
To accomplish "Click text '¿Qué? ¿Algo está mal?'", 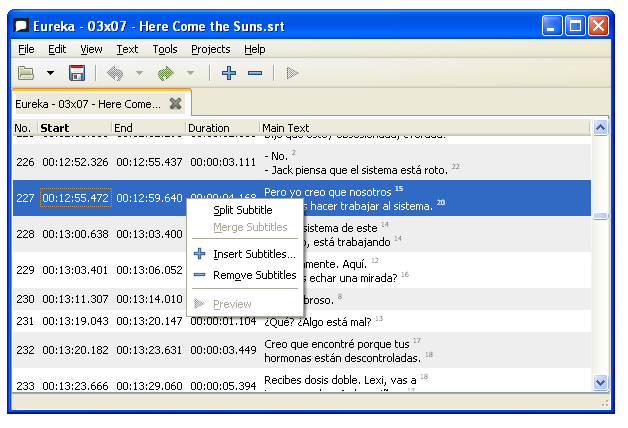I will point(318,322).
